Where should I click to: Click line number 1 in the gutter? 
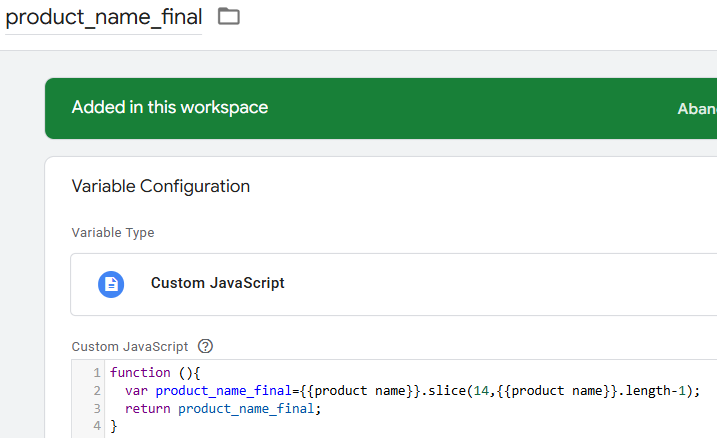point(97,373)
